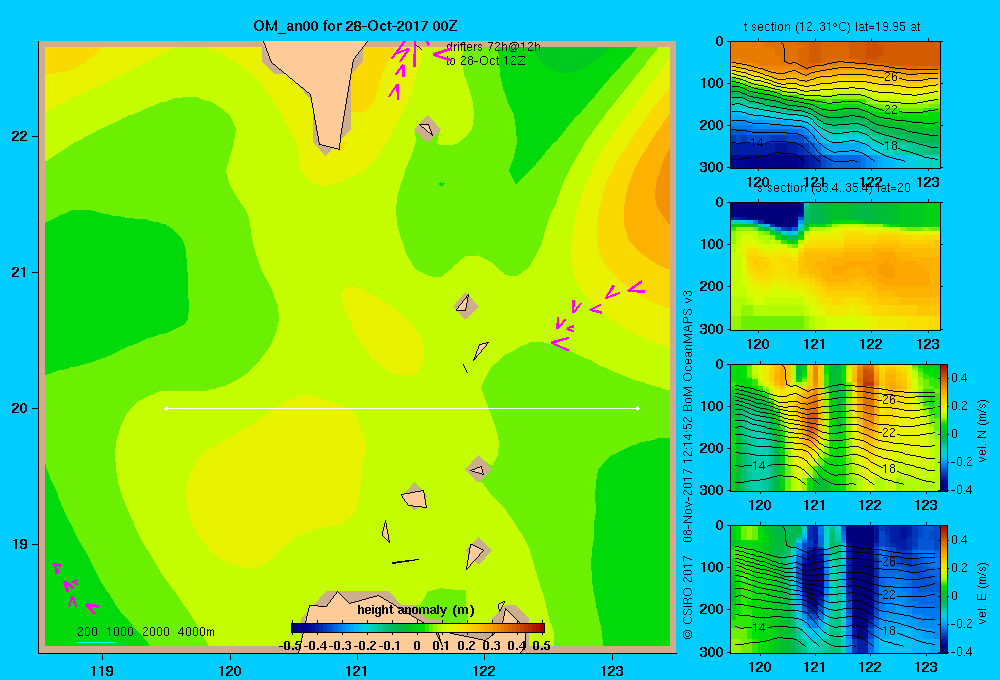Click the "0.5" tick on the height anomaly bar
This screenshot has height=680, width=1000.
pyautogui.click(x=541, y=646)
